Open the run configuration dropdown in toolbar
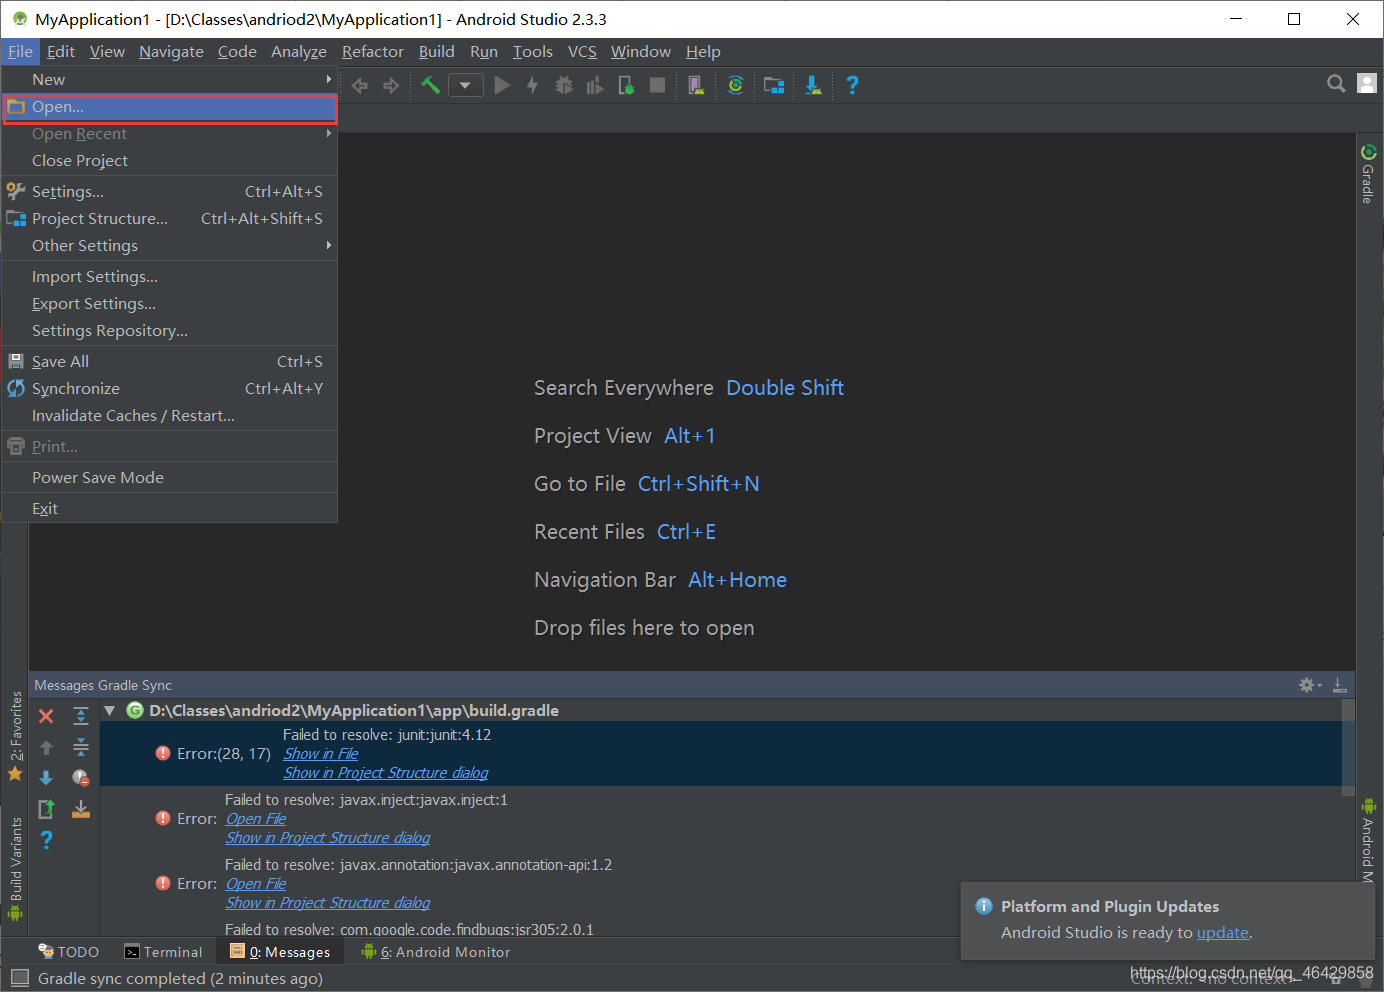The image size is (1384, 992). pos(466,85)
